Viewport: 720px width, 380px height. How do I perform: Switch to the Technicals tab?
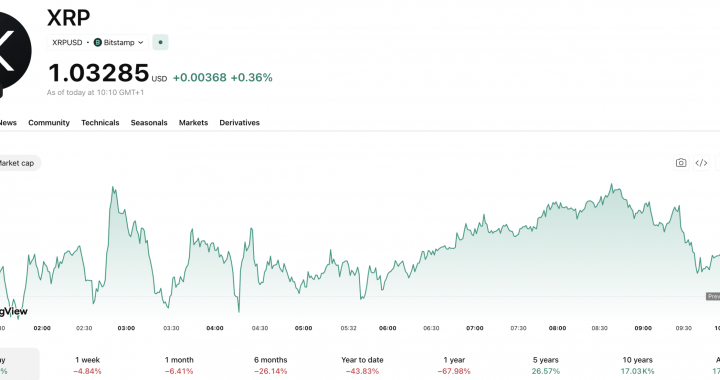pyautogui.click(x=100, y=123)
